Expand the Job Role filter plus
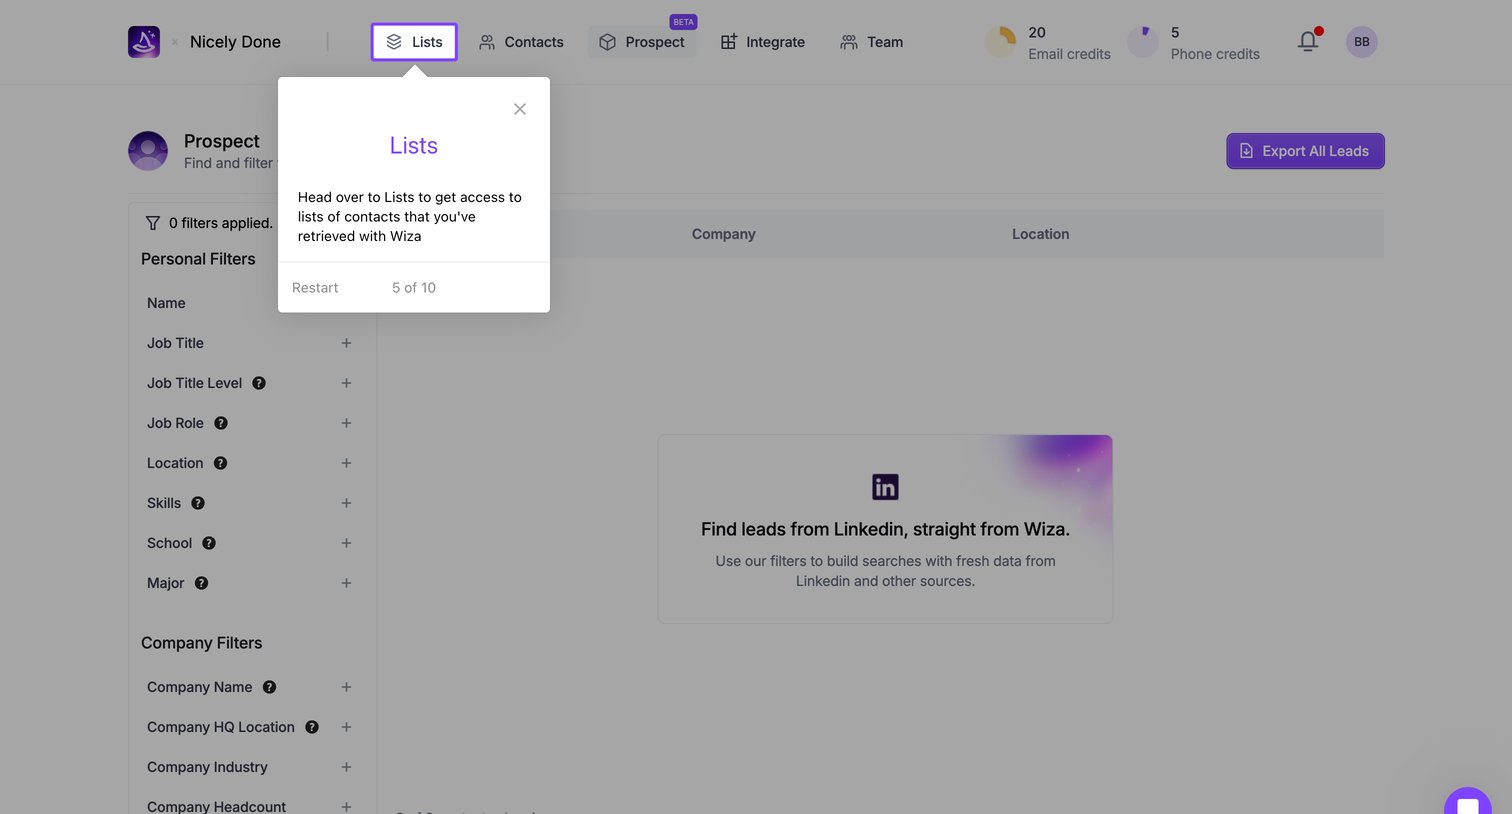 [x=346, y=423]
